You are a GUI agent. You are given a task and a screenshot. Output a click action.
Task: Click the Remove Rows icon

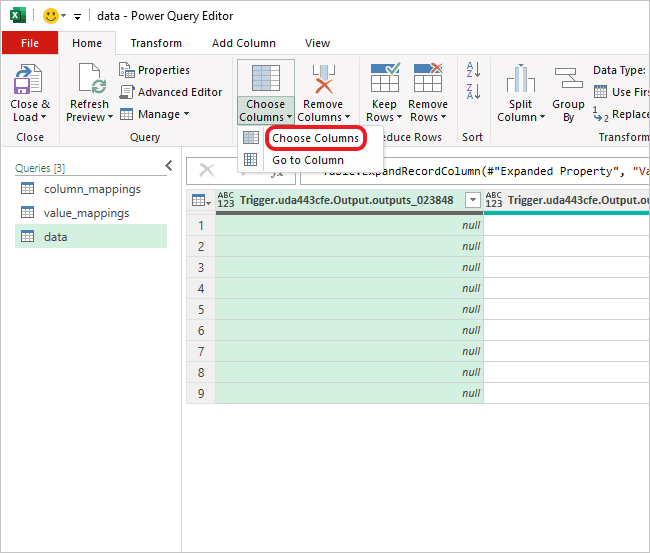(428, 78)
